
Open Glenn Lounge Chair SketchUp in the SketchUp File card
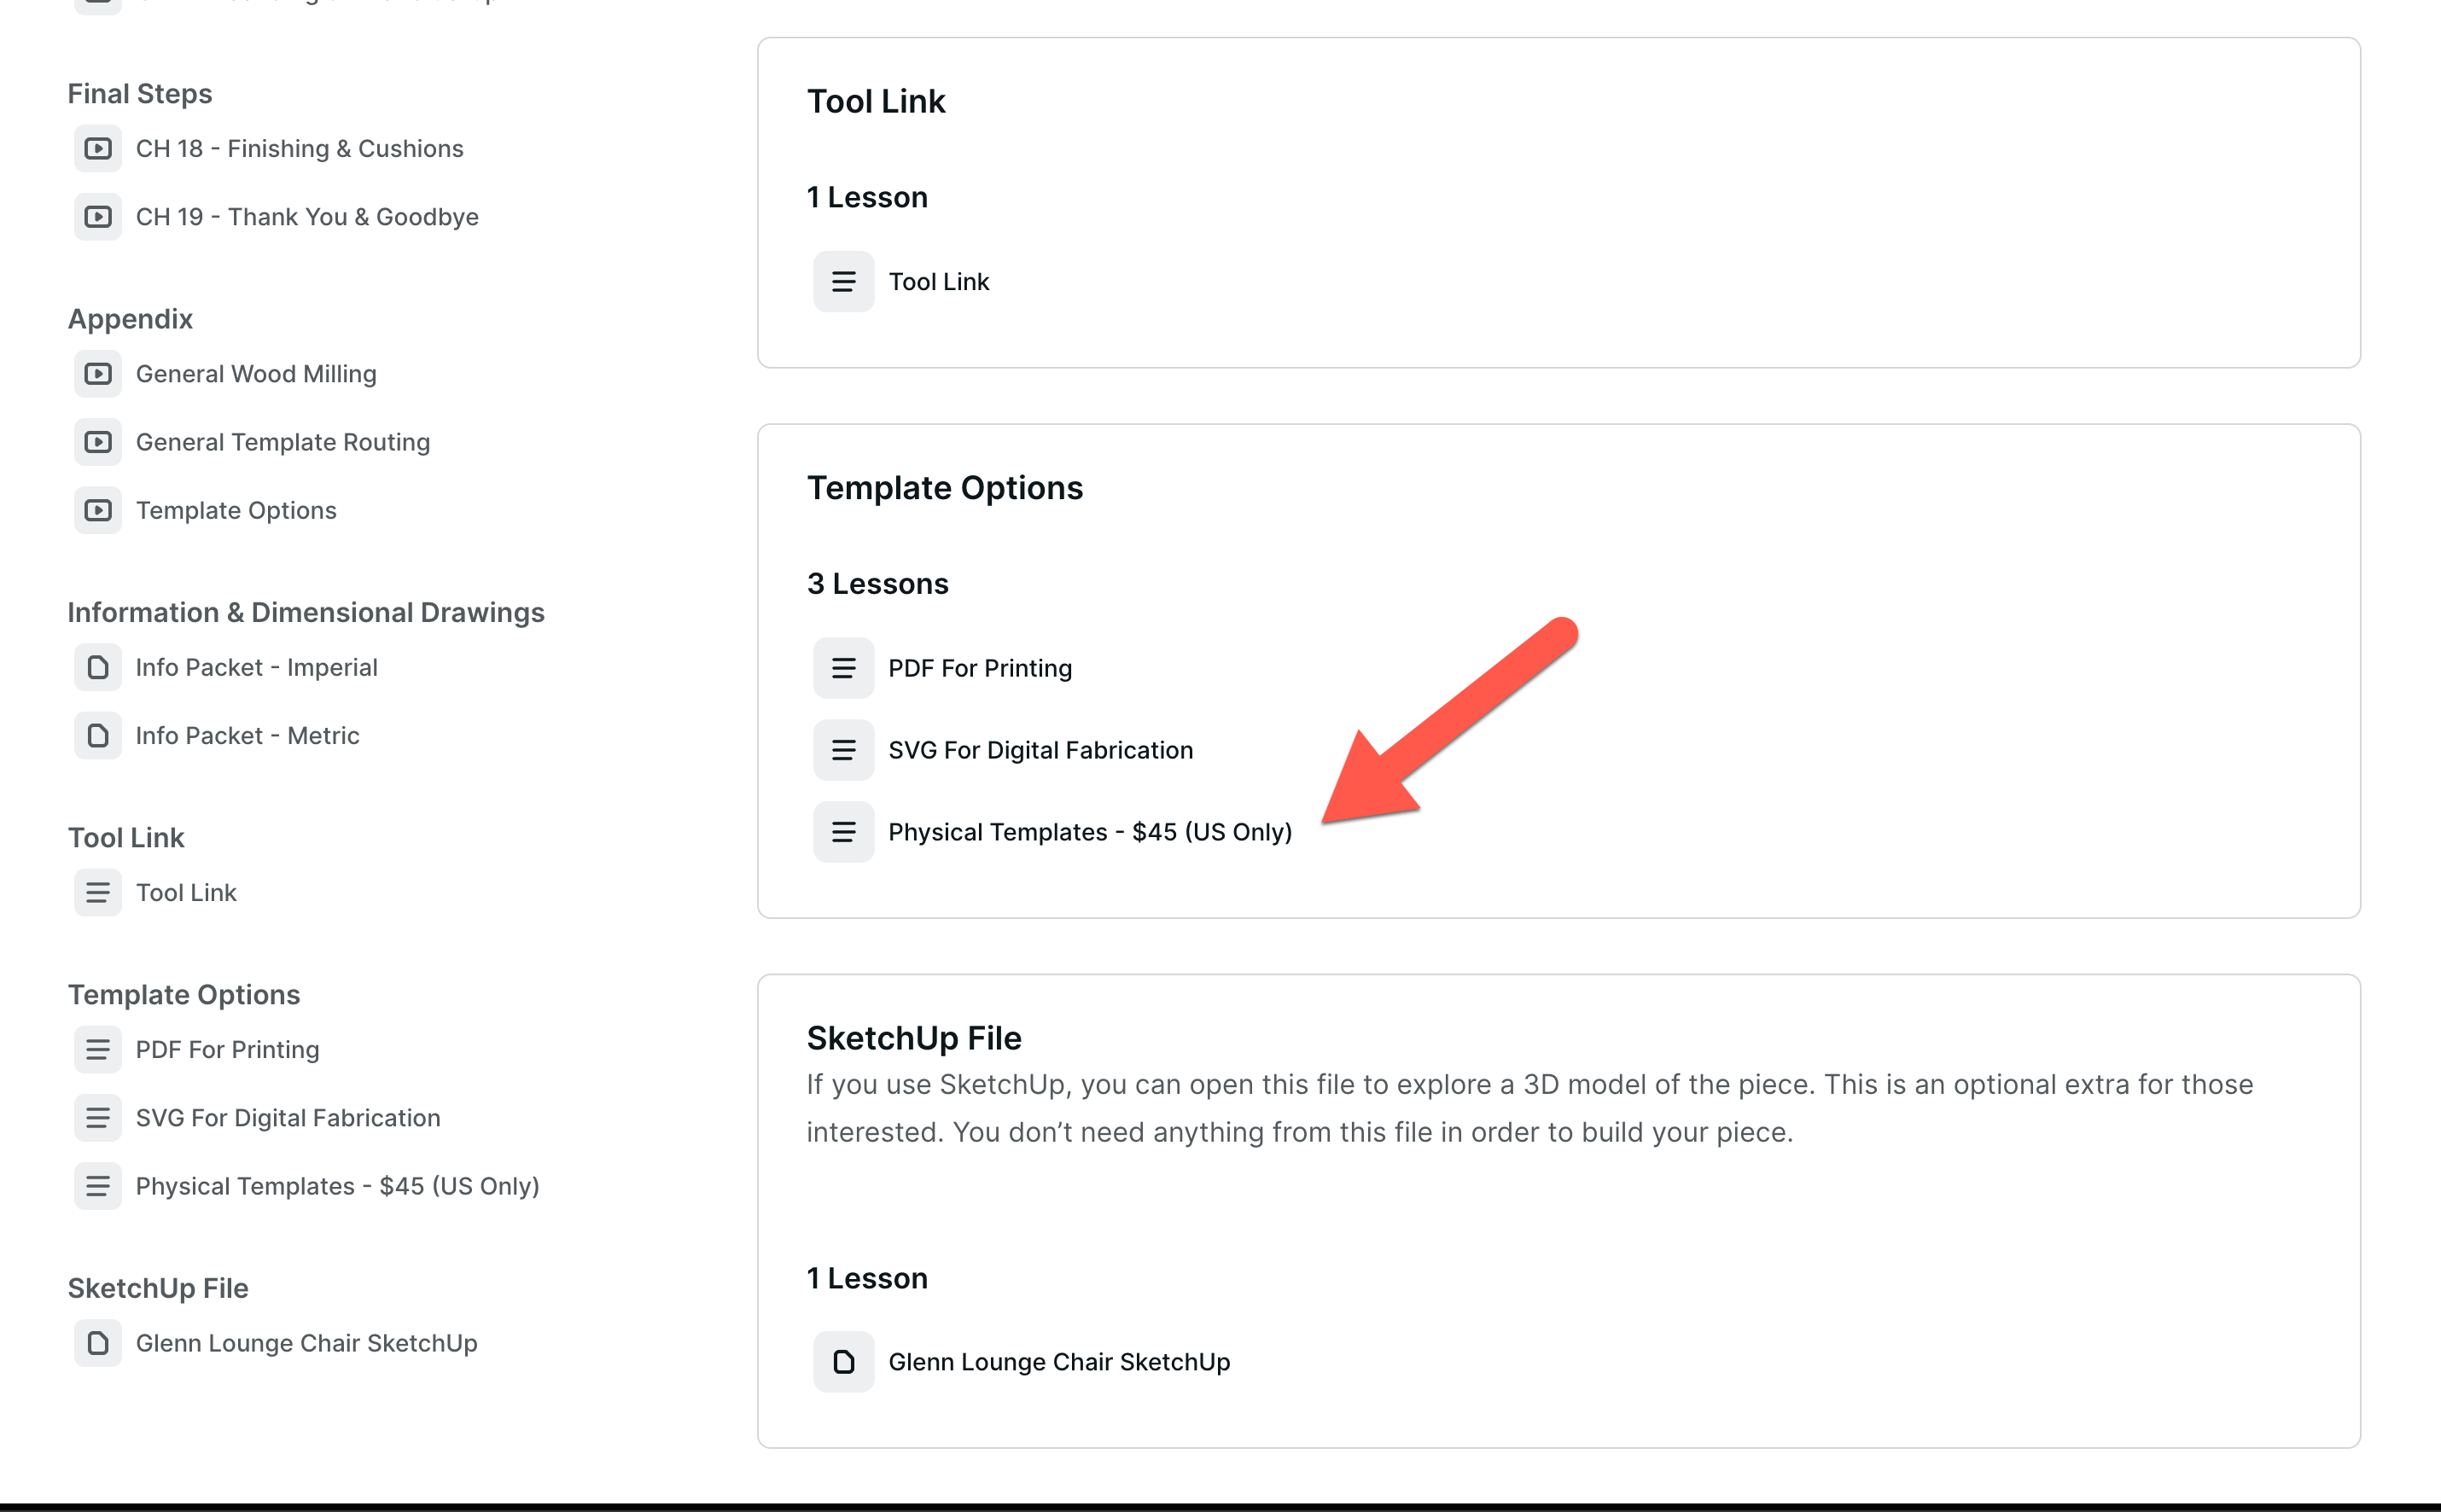click(x=1060, y=1361)
